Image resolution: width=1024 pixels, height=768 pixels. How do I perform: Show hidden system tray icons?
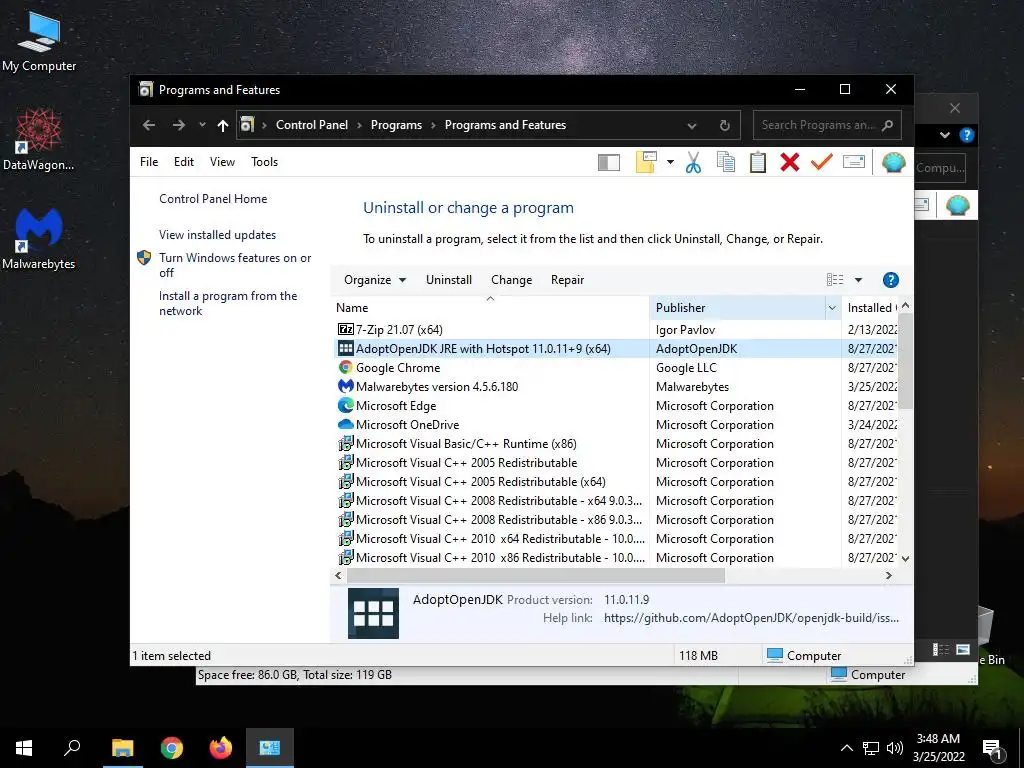point(846,748)
